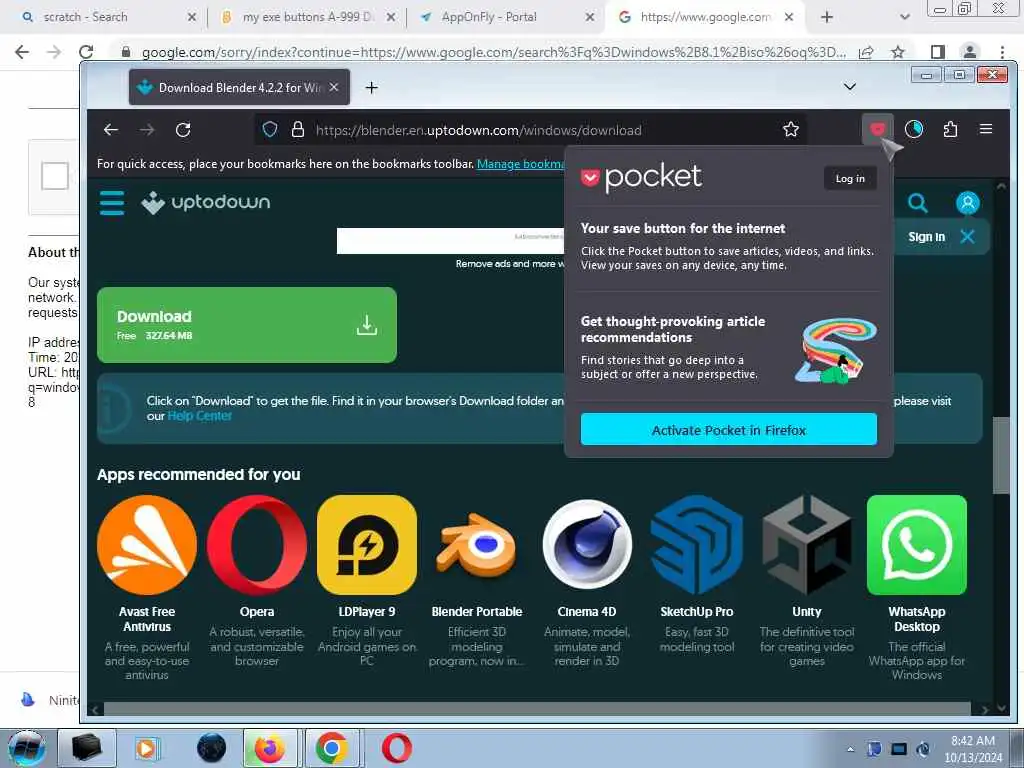The image size is (1024, 768).
Task: Open the Firefox list all tabs chevron
Action: click(x=850, y=86)
